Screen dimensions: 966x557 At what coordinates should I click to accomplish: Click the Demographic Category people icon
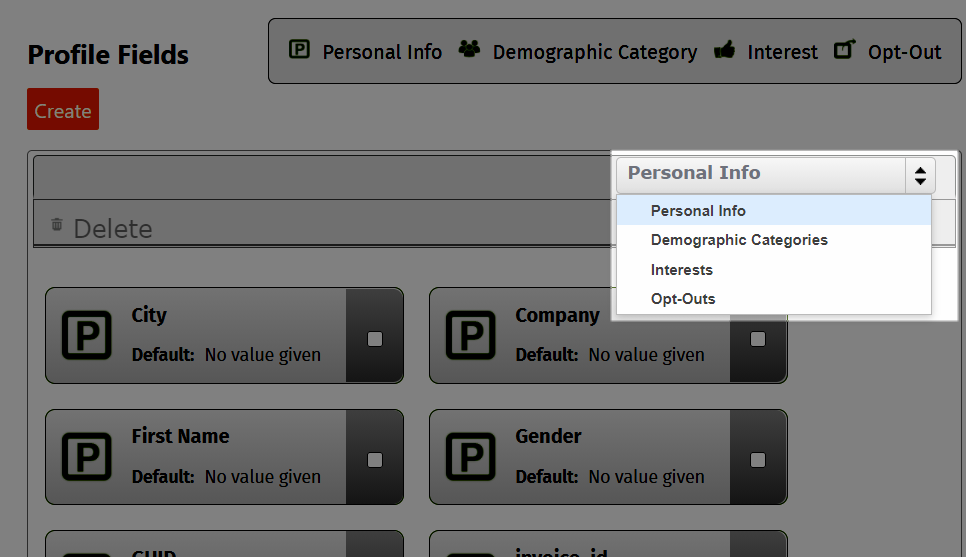coord(469,49)
